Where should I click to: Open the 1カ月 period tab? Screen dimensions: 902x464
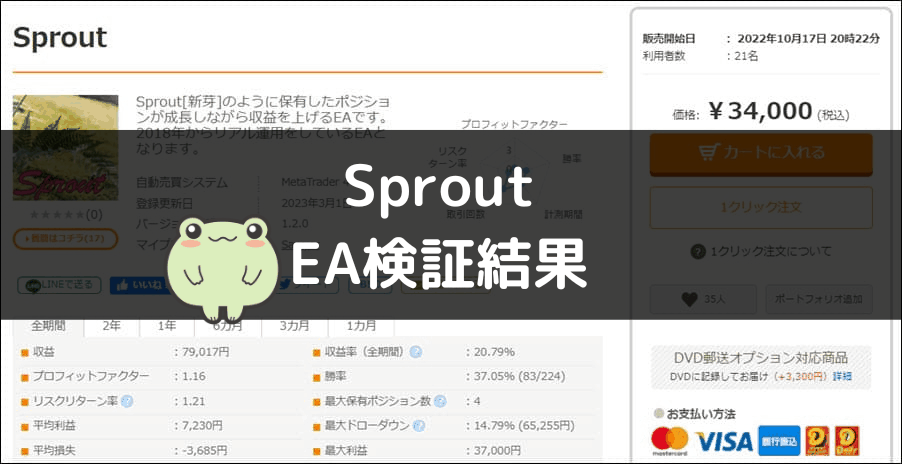(361, 326)
